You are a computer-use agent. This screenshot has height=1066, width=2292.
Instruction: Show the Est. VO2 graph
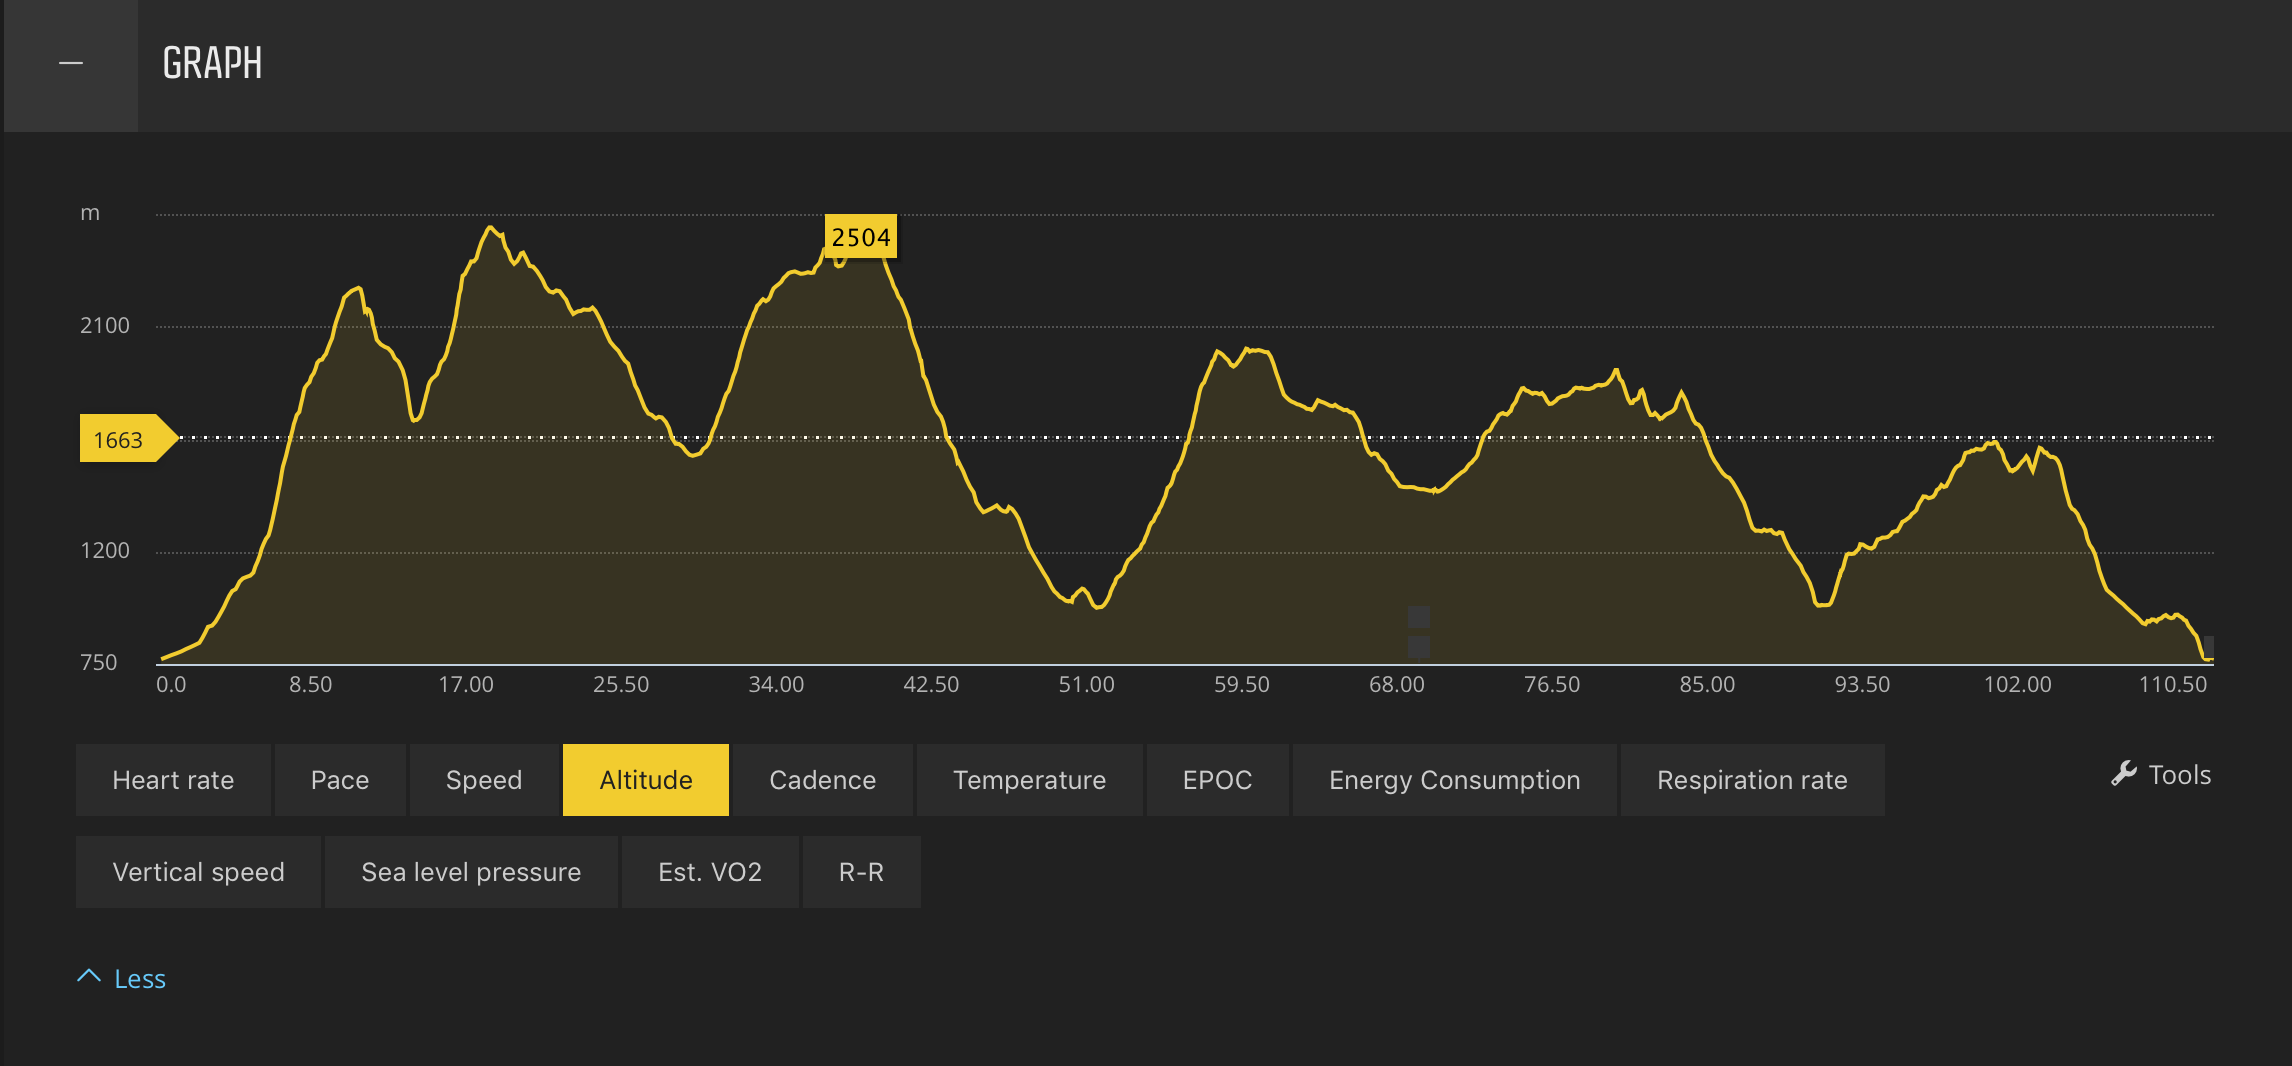pyautogui.click(x=710, y=872)
